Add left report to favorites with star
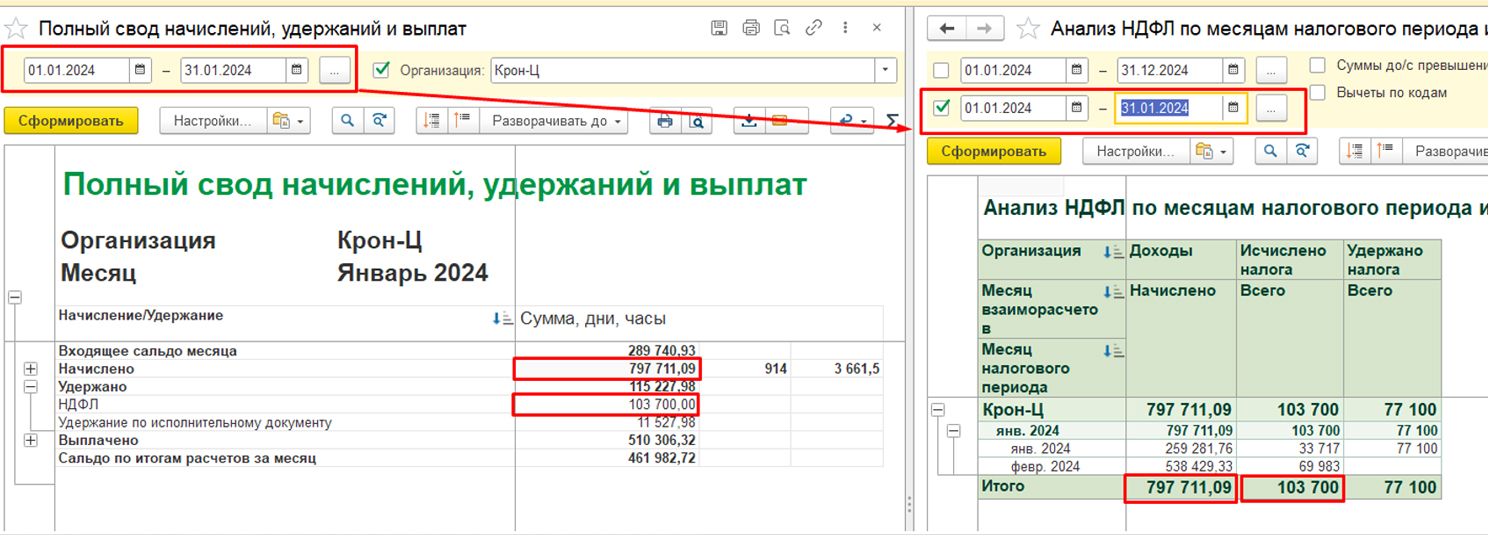This screenshot has width=1488, height=559. click(x=17, y=29)
